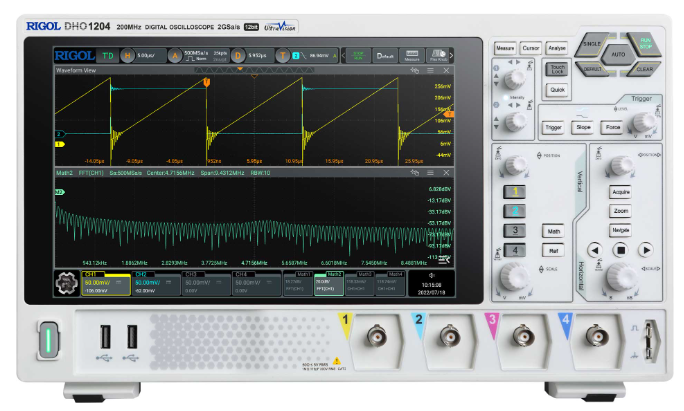The width and height of the screenshot is (684, 411).
Task: Tap the gear navigation icon on the screen
Action: pos(67,283)
